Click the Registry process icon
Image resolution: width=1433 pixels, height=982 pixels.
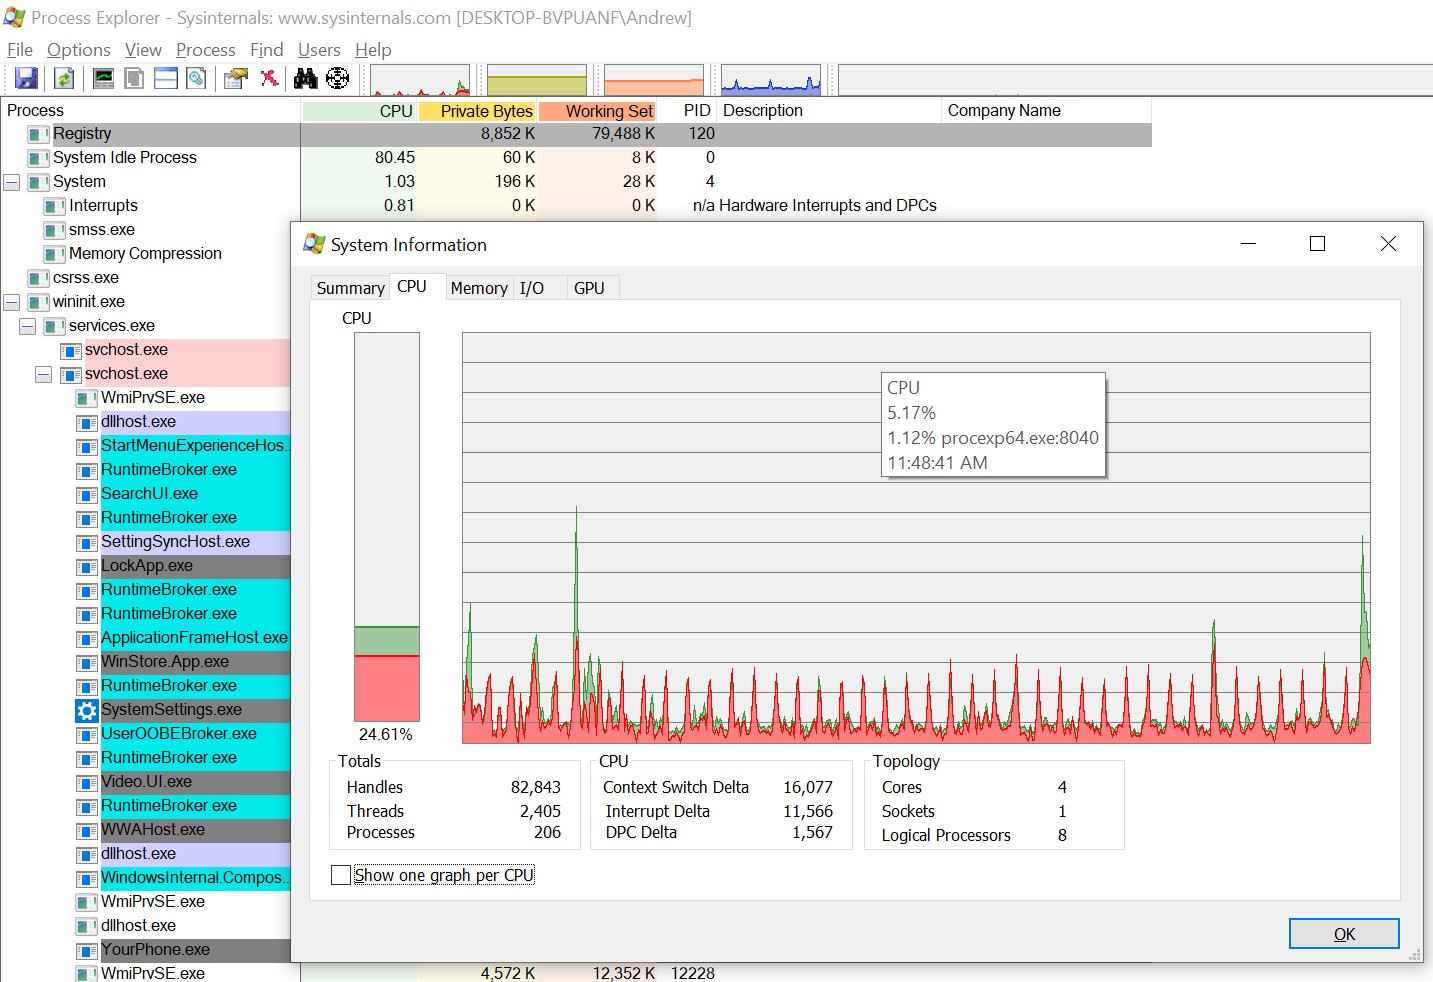coord(38,134)
